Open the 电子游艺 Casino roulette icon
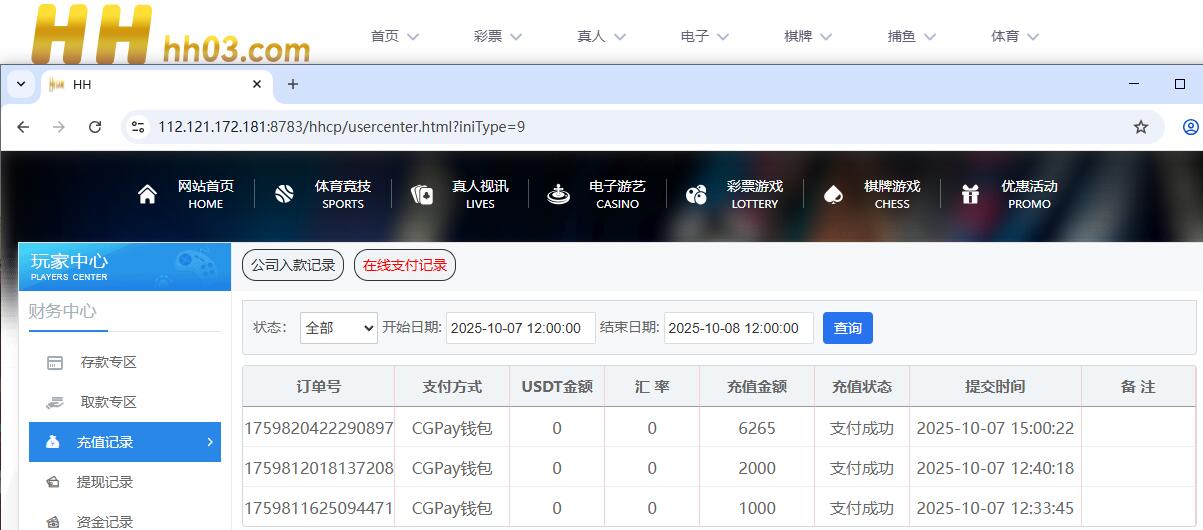This screenshot has height=530, width=1203. point(559,194)
